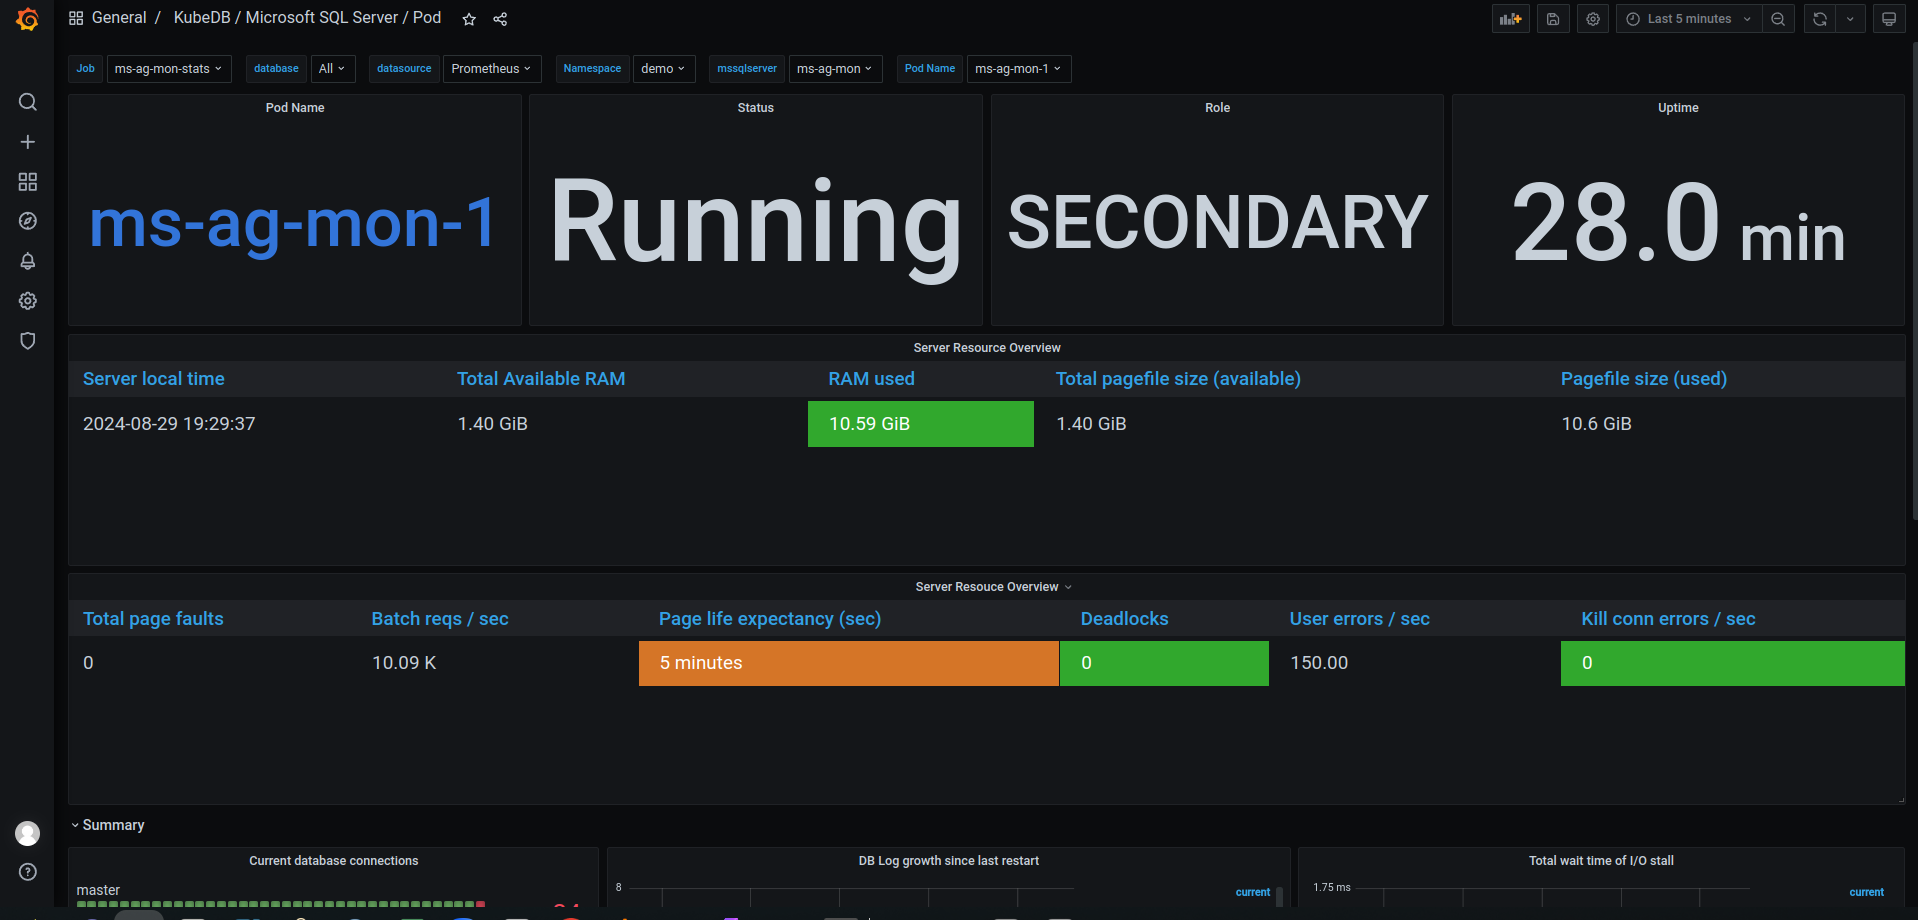The image size is (1918, 920).
Task: Collapse the Summary section
Action: 107,825
